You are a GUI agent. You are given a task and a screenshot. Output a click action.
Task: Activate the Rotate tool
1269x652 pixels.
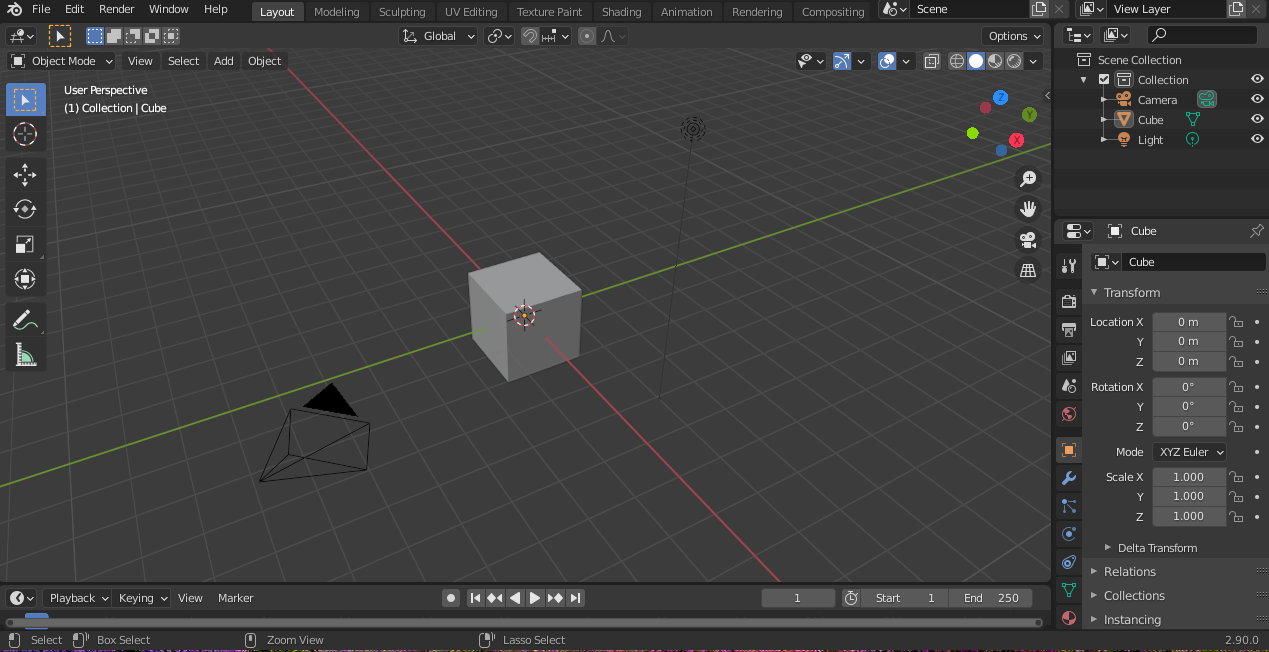[25, 209]
